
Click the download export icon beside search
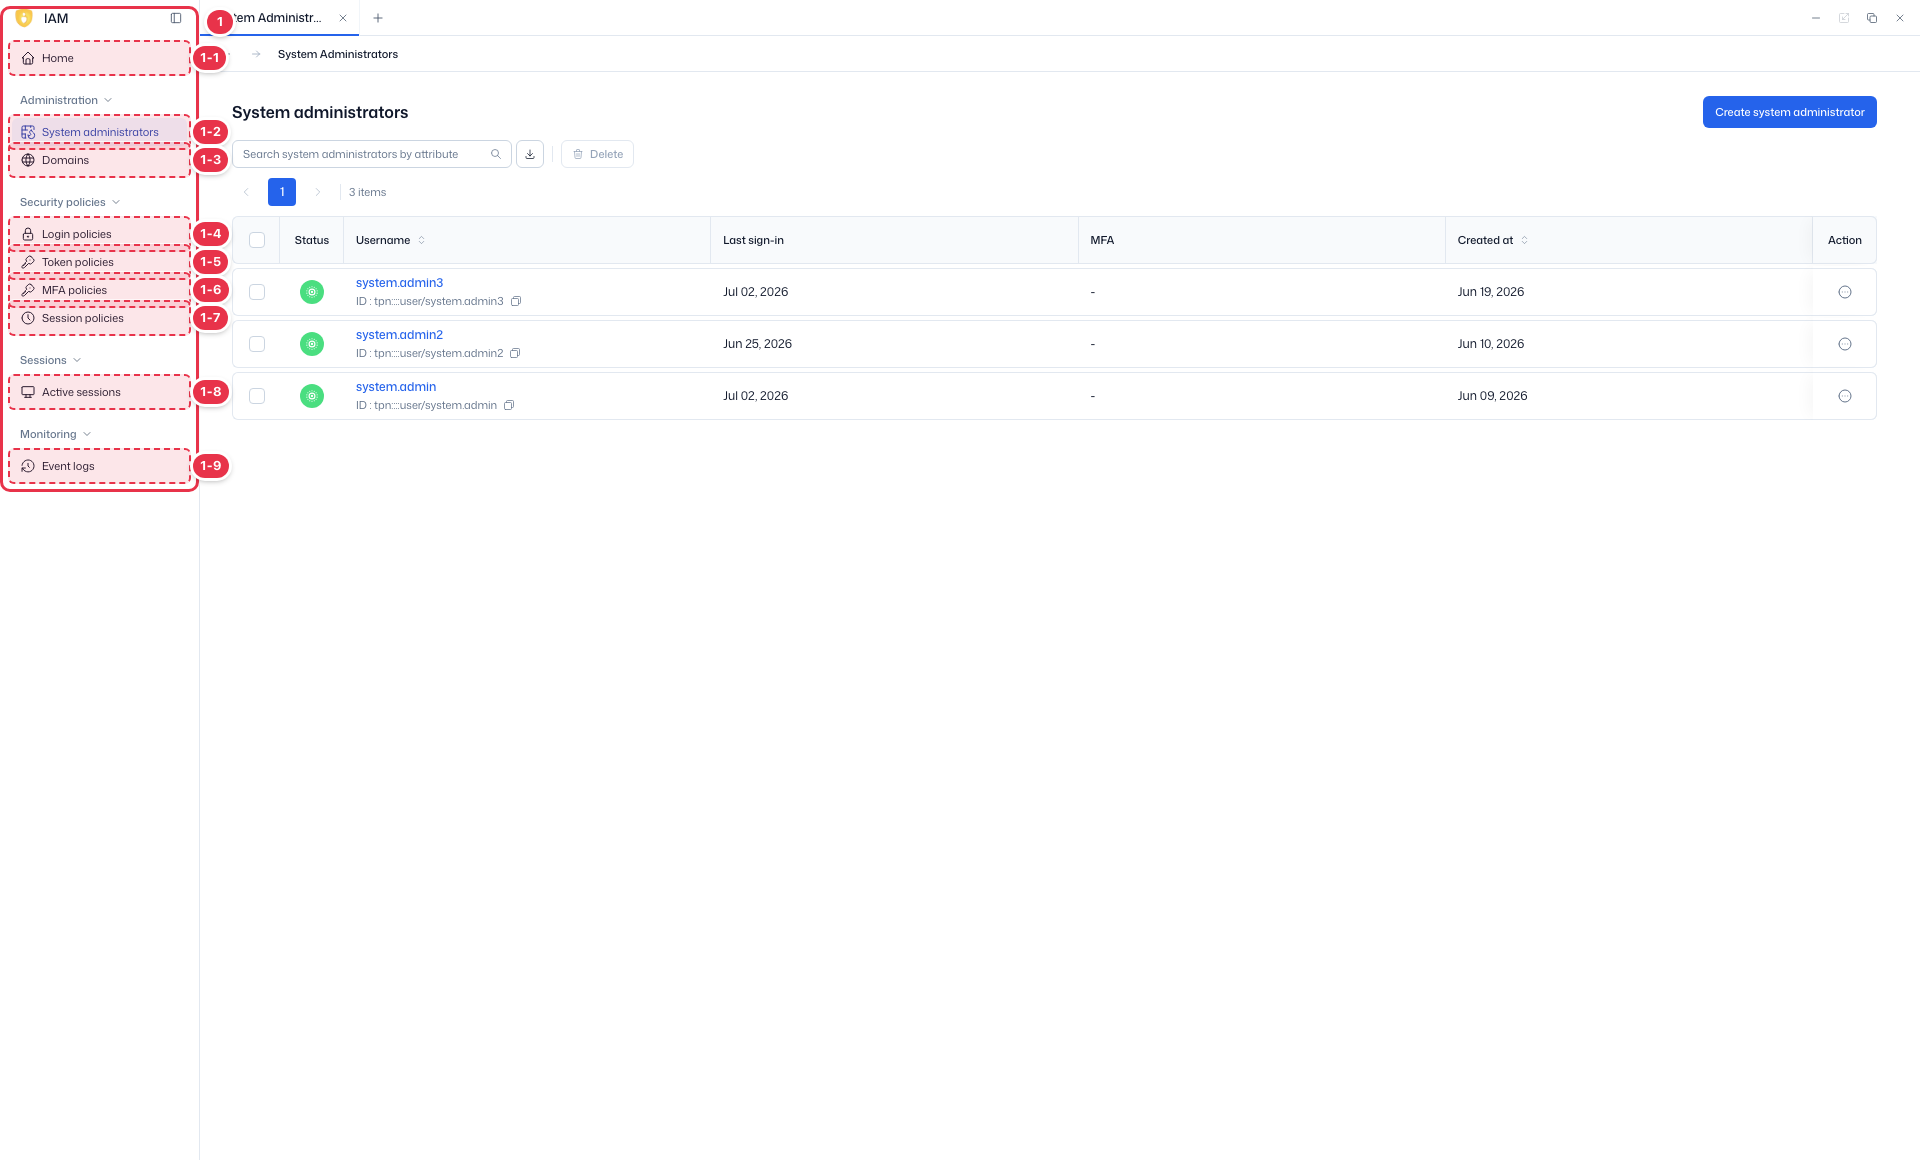[530, 154]
